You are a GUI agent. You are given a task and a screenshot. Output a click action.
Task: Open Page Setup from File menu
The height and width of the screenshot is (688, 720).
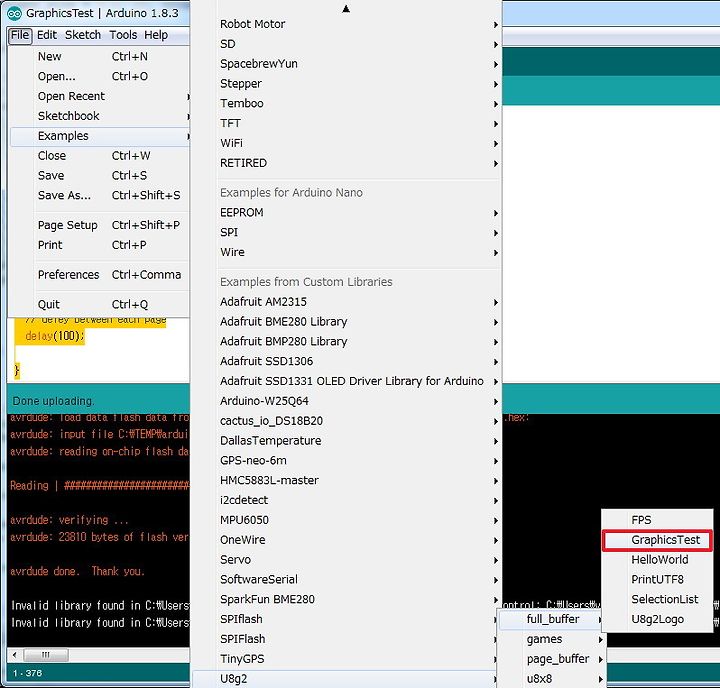coord(100,225)
